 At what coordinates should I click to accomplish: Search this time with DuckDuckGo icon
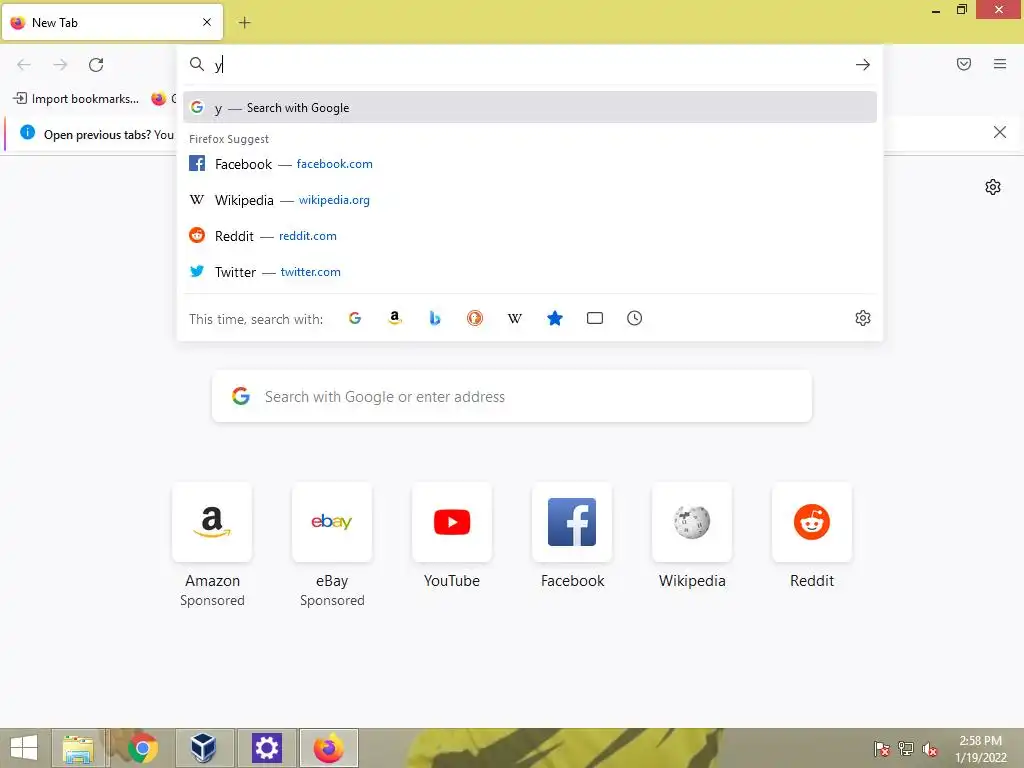click(475, 318)
